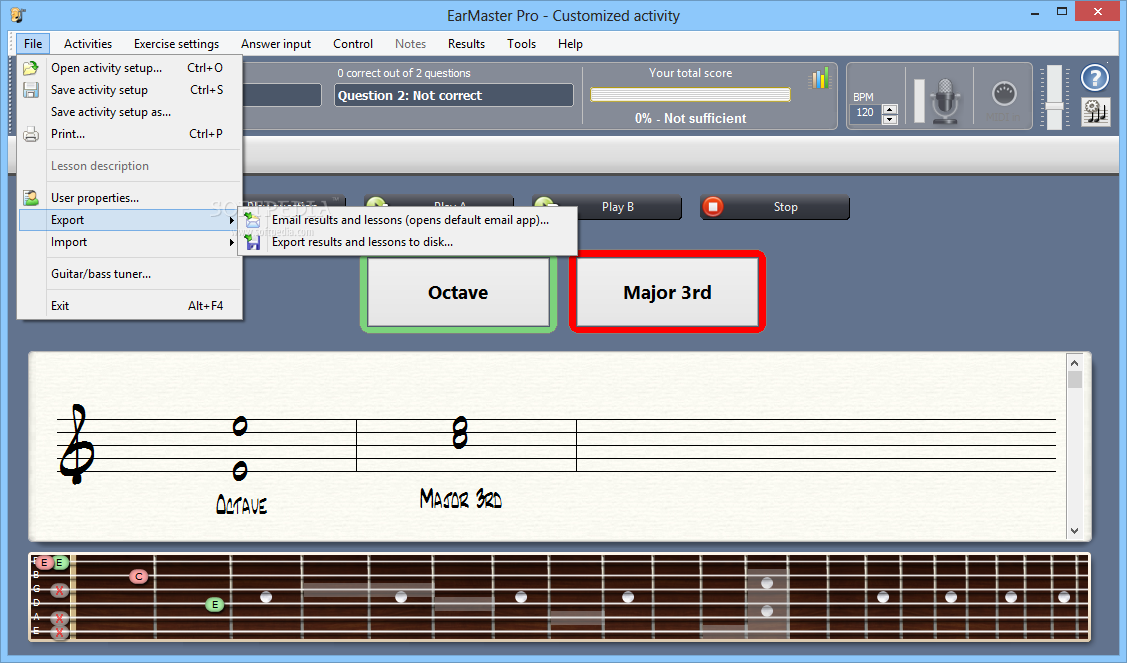Open the Help menu
This screenshot has height=663, width=1127.
pos(570,44)
